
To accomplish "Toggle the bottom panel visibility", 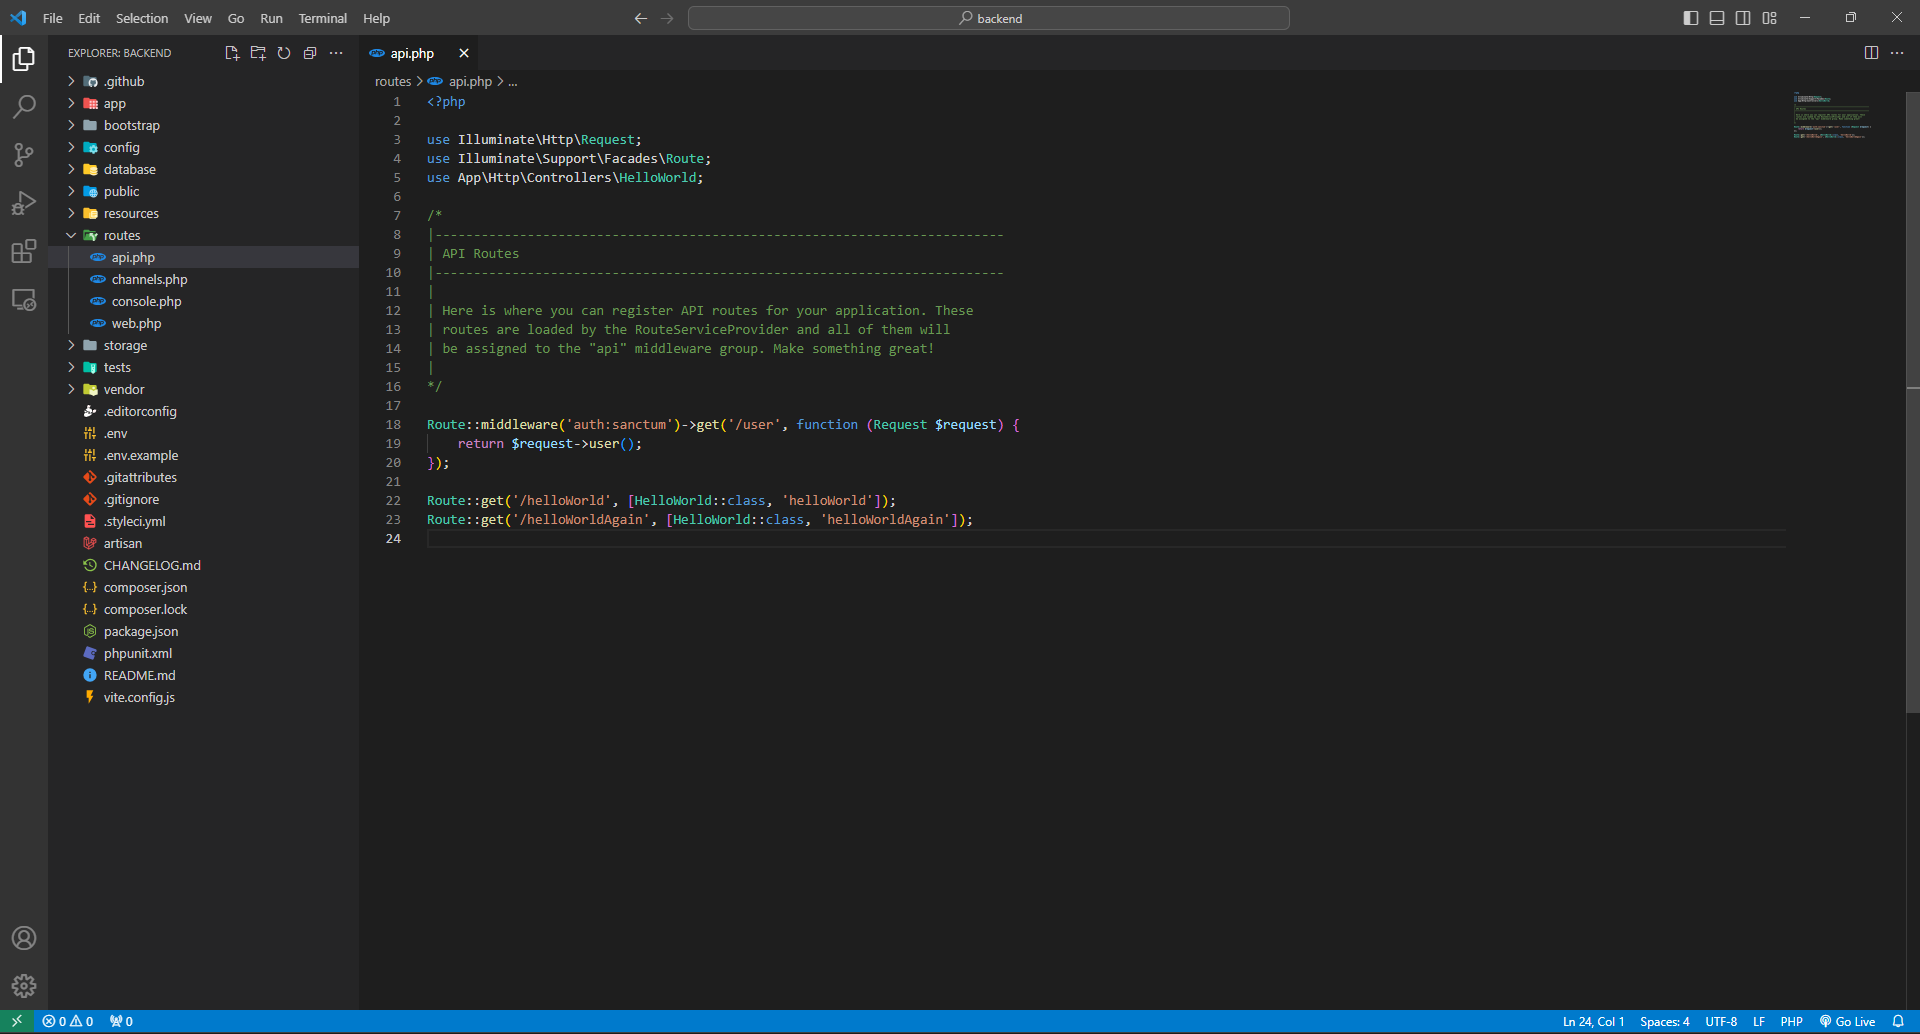I will tap(1717, 18).
